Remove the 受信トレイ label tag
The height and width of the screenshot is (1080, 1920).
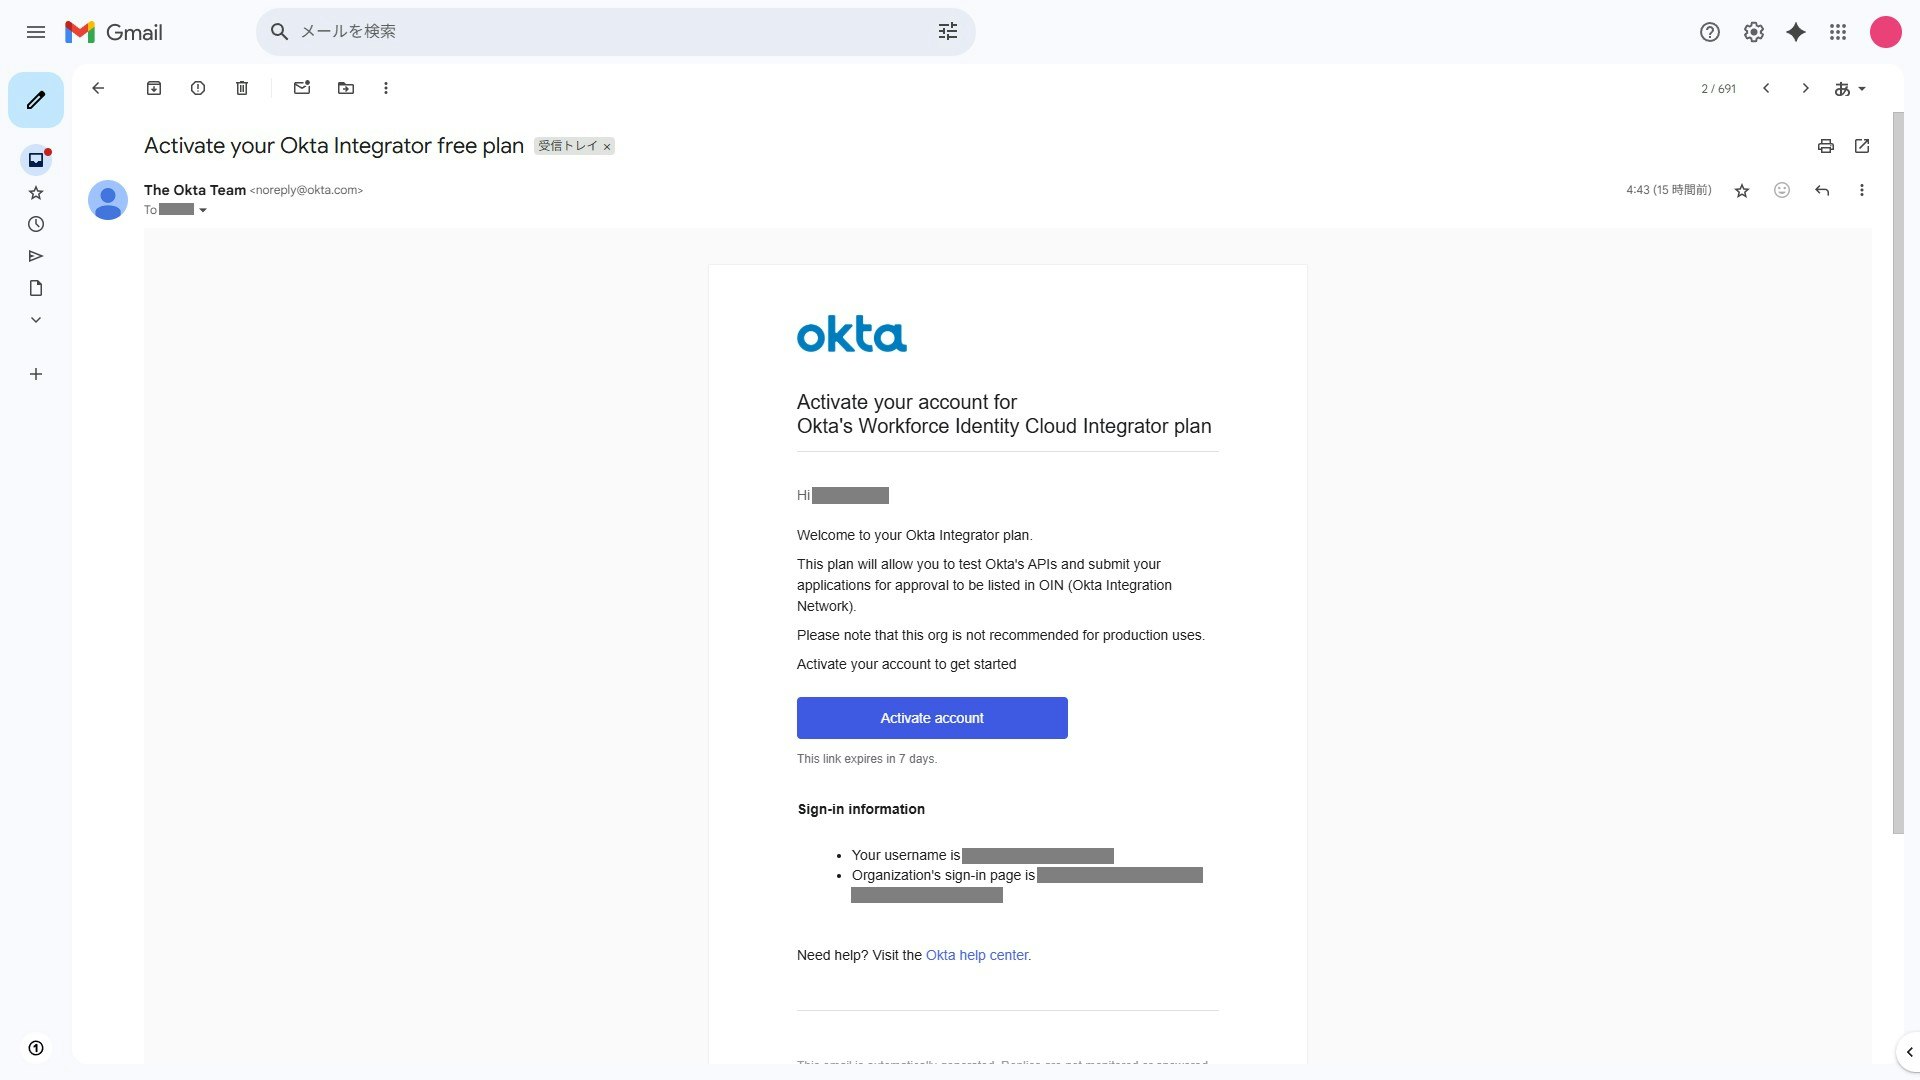pos(607,147)
